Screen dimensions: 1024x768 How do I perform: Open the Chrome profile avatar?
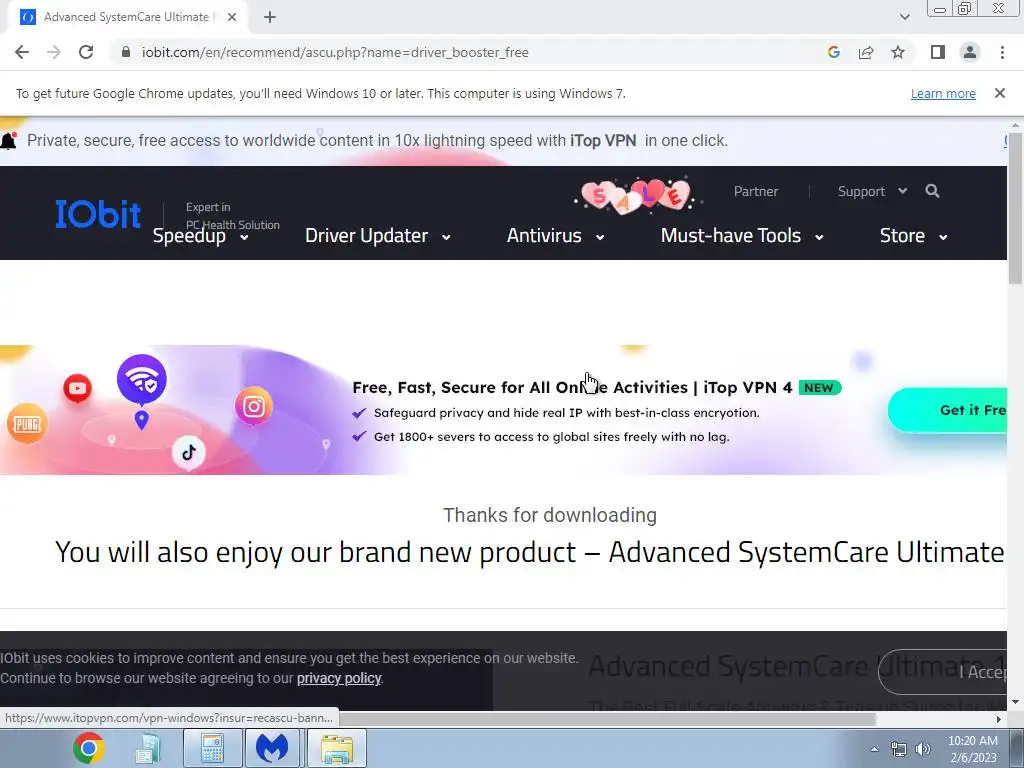(x=970, y=52)
